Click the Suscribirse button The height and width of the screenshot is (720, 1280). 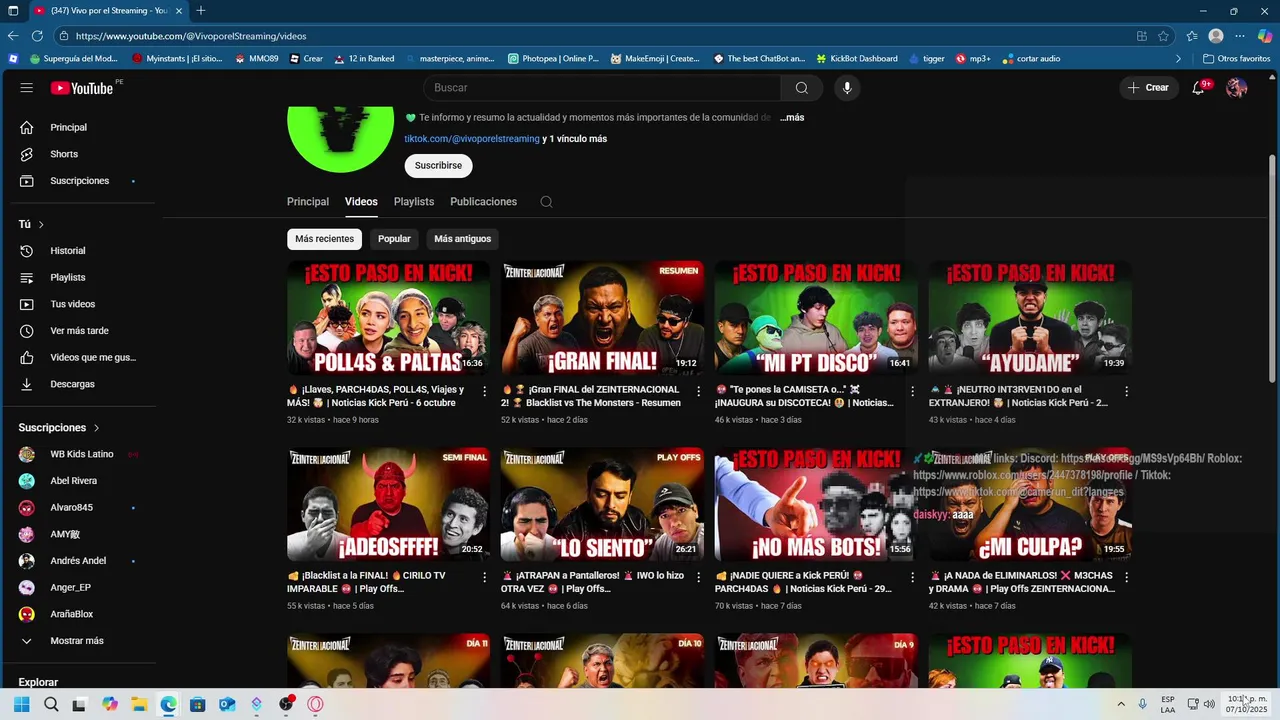[x=438, y=166]
